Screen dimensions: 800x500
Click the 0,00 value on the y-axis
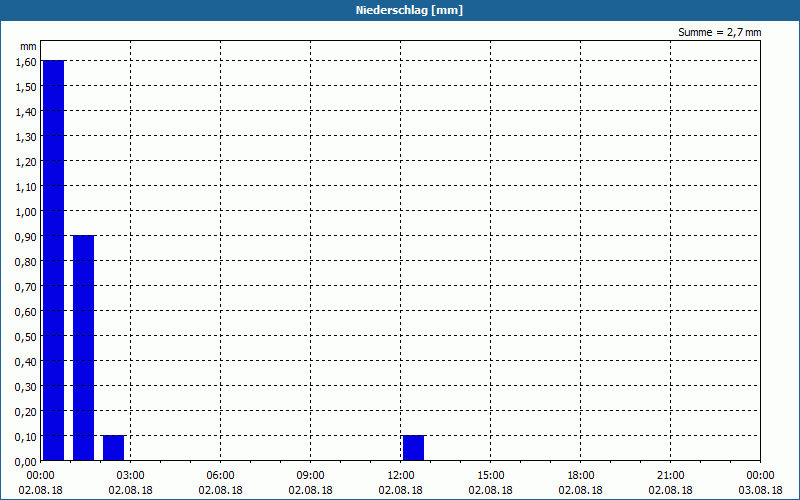tap(26, 462)
